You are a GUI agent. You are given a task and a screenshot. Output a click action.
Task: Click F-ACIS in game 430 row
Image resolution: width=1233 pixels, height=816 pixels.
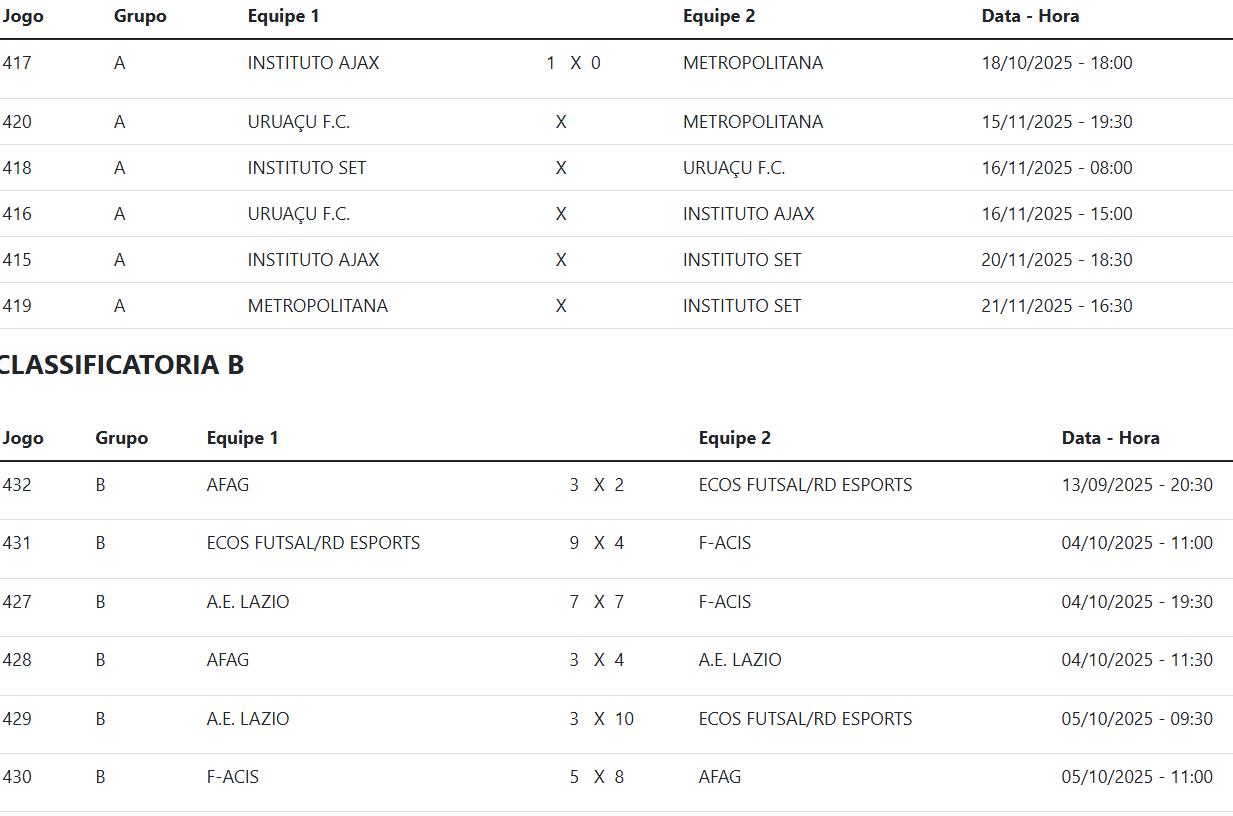pos(232,777)
